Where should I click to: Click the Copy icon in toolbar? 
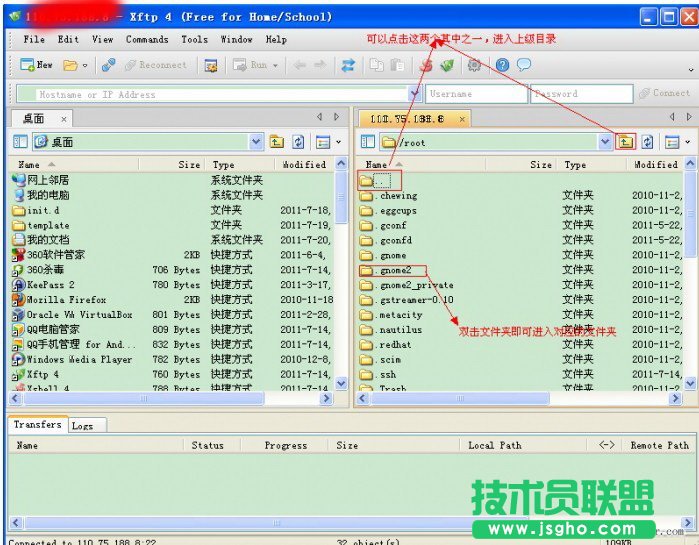pos(377,65)
